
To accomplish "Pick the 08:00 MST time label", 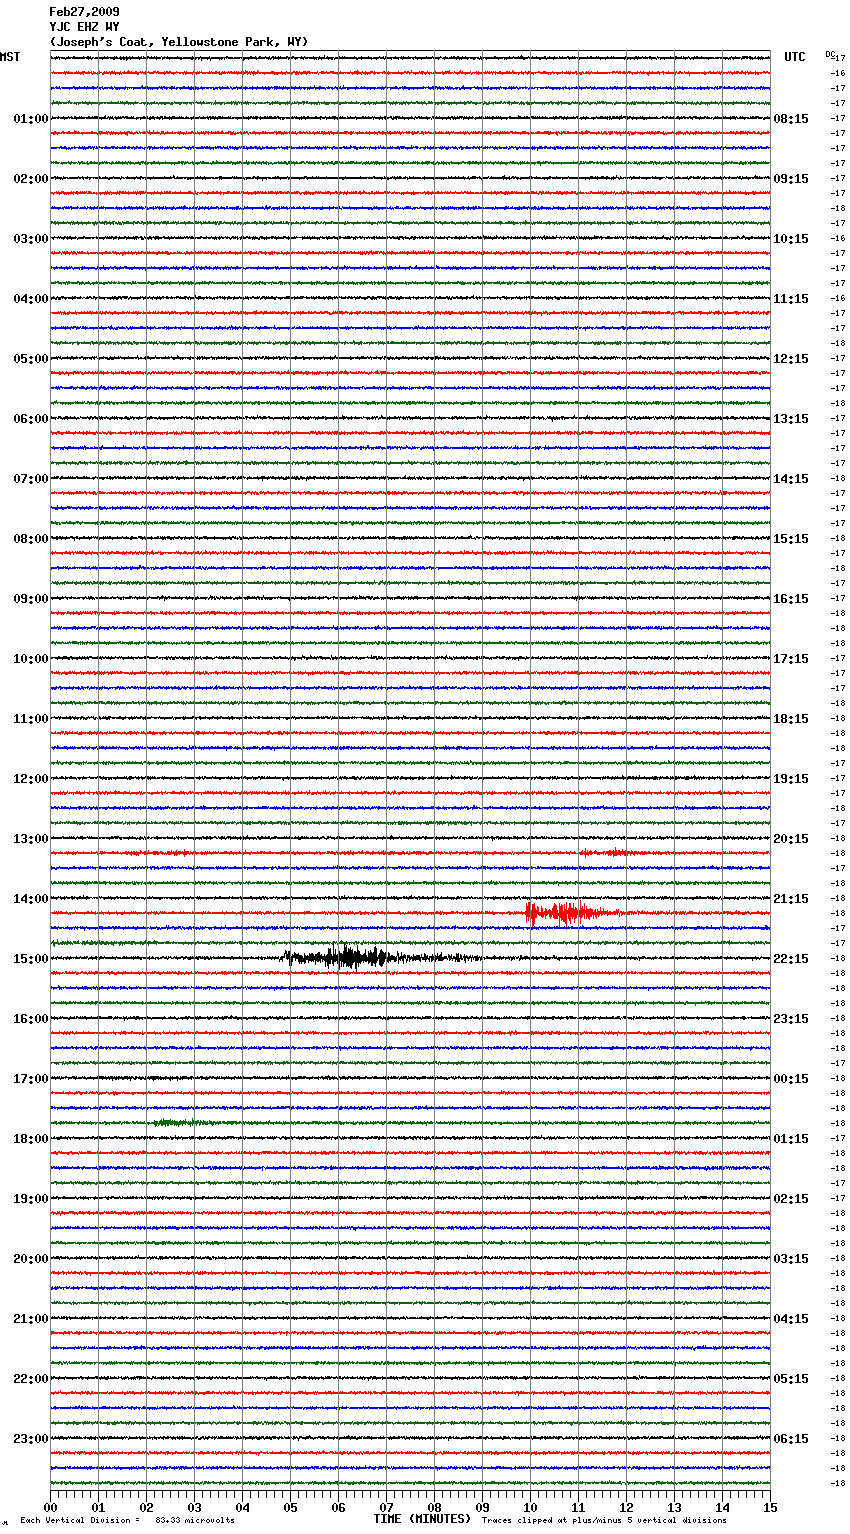I will 31,539.
